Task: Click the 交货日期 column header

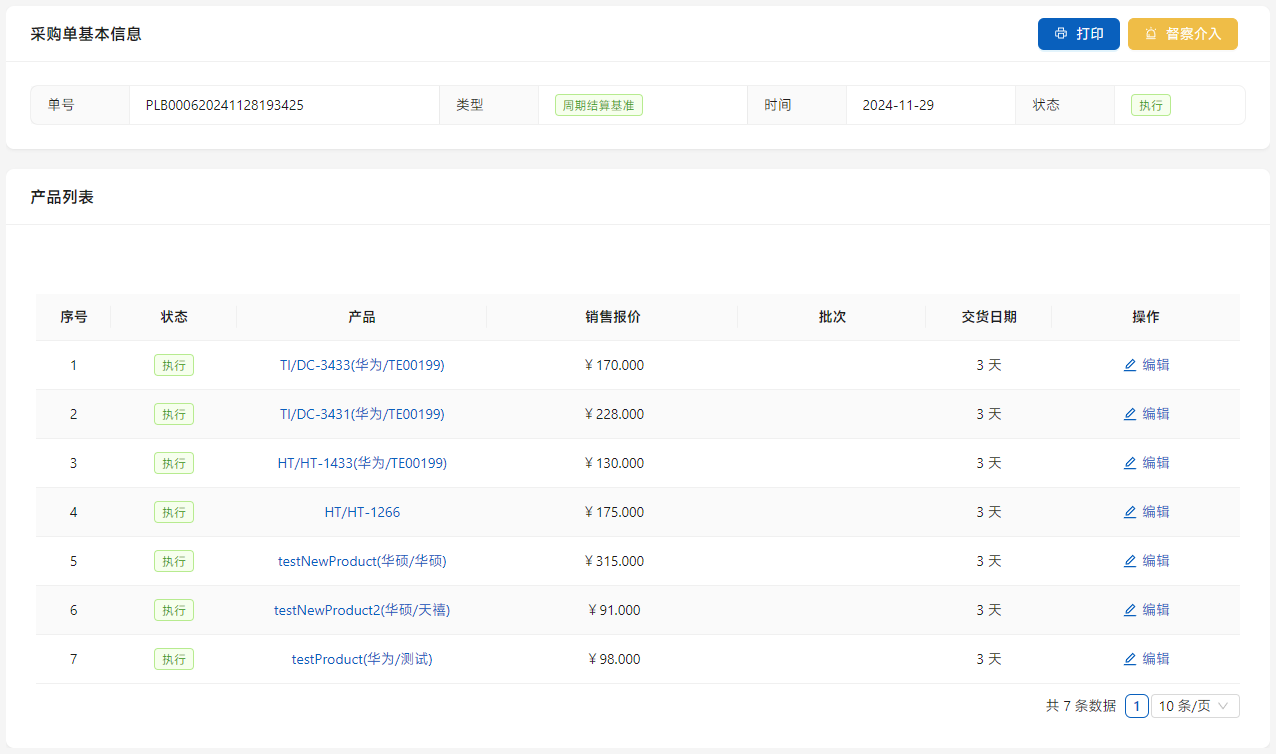Action: (988, 317)
